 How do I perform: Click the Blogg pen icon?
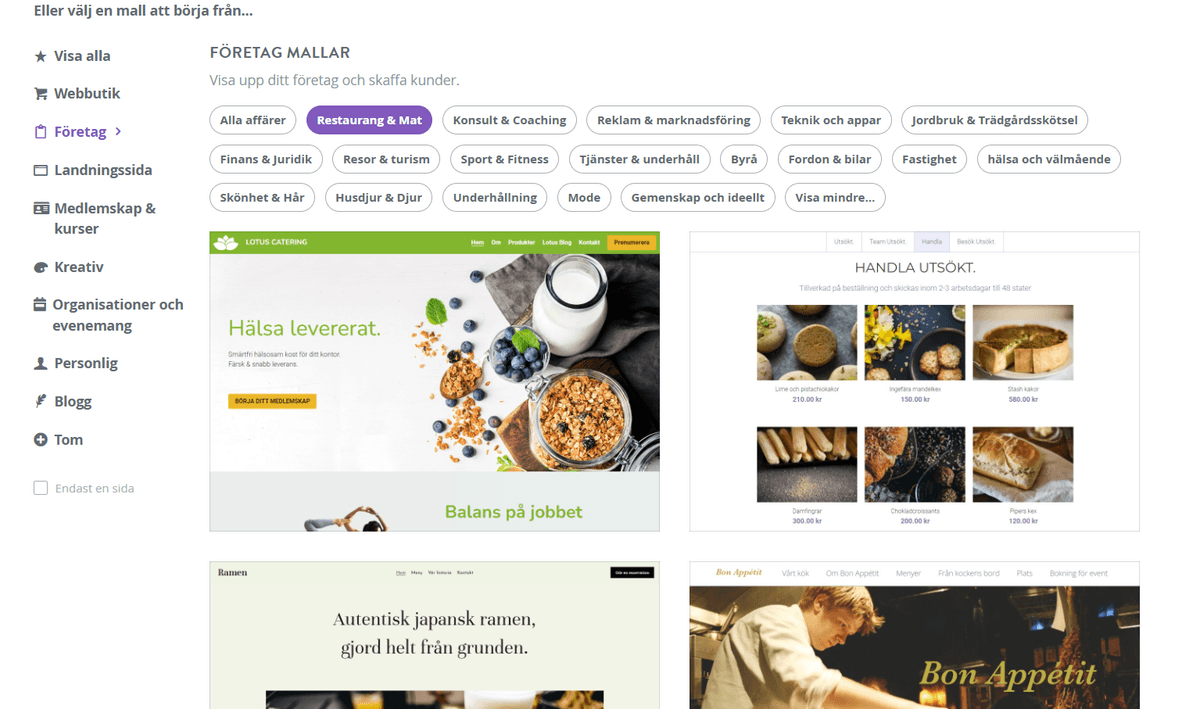[41, 402]
